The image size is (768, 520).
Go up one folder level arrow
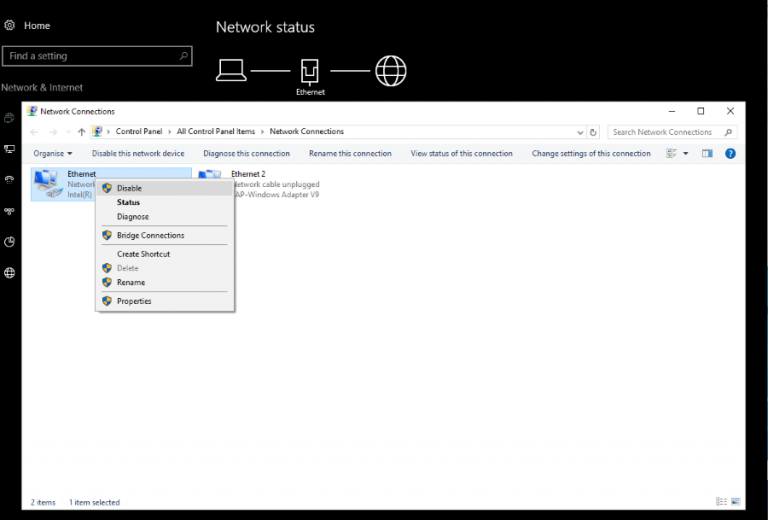pos(81,132)
